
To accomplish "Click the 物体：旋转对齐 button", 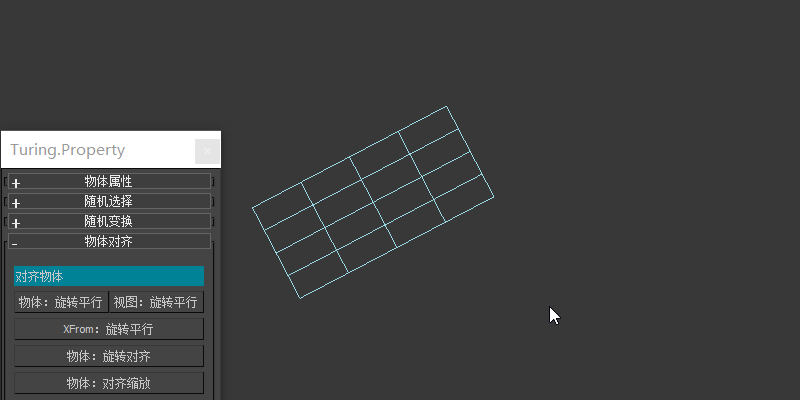I will tap(109, 356).
